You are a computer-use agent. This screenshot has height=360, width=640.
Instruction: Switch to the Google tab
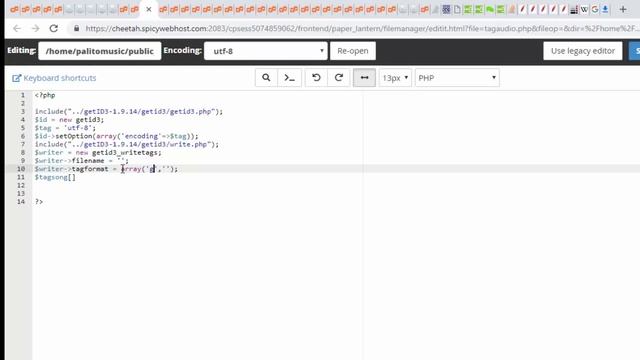(595, 9)
